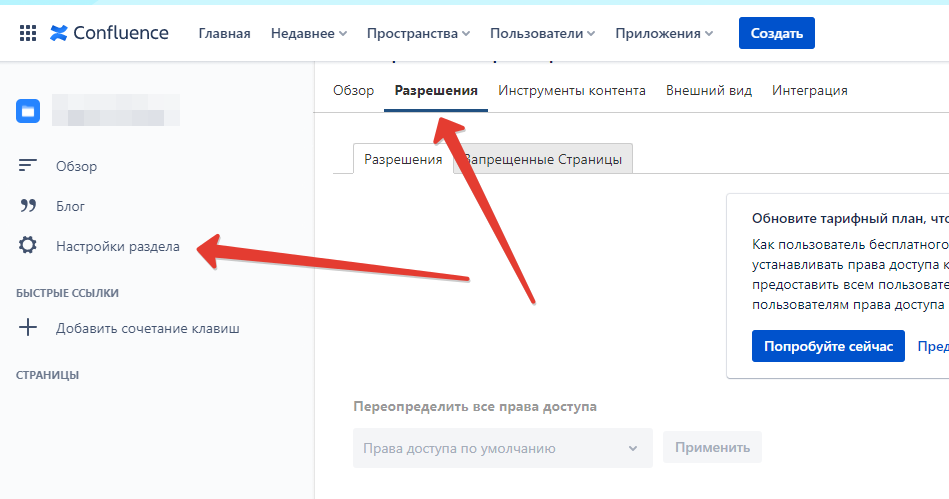Switch to Внешний вид tab

pyautogui.click(x=709, y=90)
